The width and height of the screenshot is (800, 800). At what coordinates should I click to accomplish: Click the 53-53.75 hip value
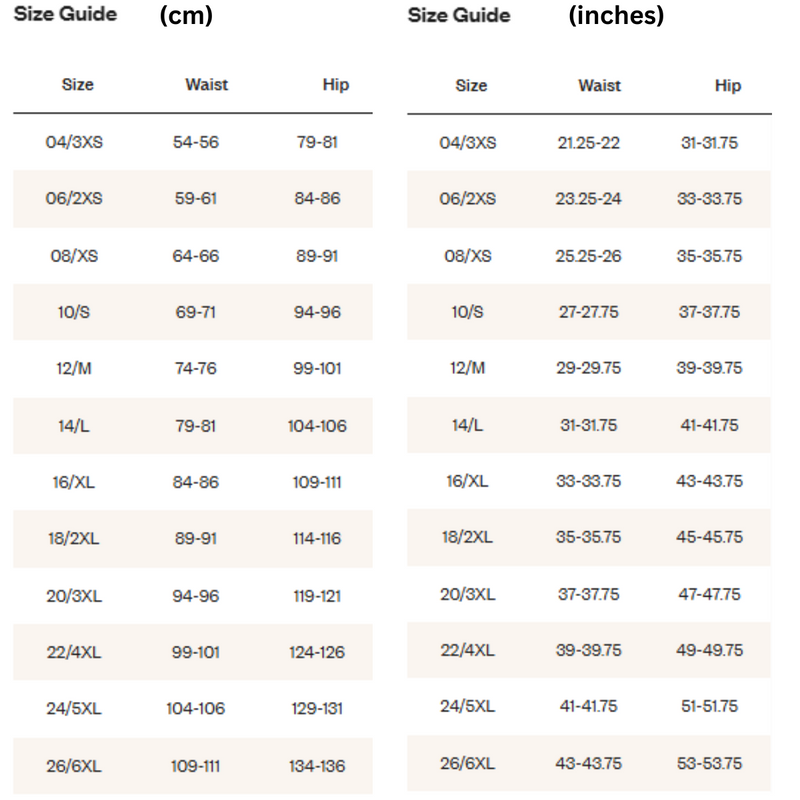(x=709, y=764)
